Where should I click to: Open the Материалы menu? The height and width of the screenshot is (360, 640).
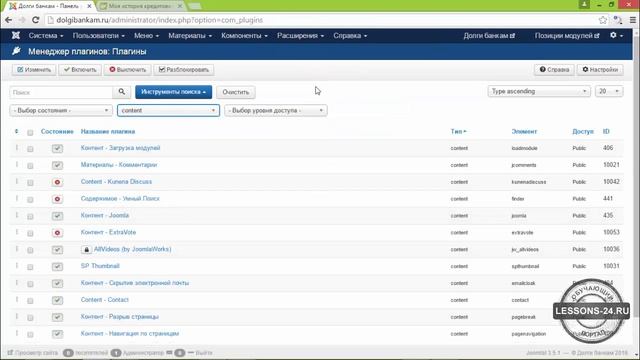point(190,36)
